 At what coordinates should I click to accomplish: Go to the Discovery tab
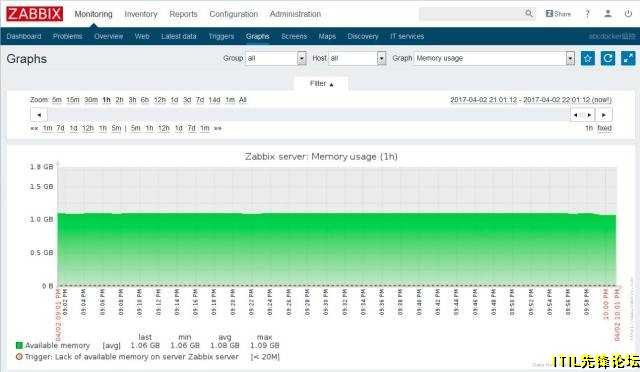(363, 36)
